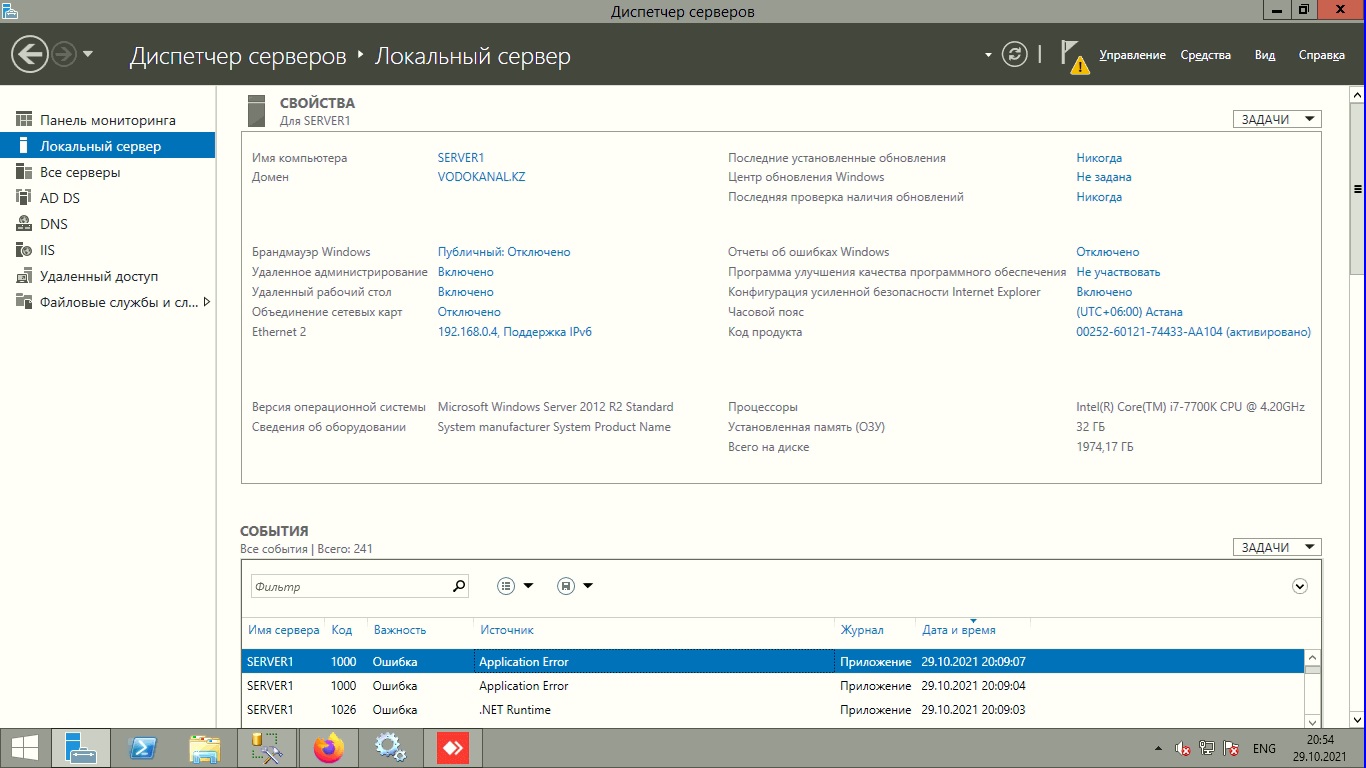The width and height of the screenshot is (1366, 768).
Task: Open the save query dropdown button
Action: coord(574,586)
